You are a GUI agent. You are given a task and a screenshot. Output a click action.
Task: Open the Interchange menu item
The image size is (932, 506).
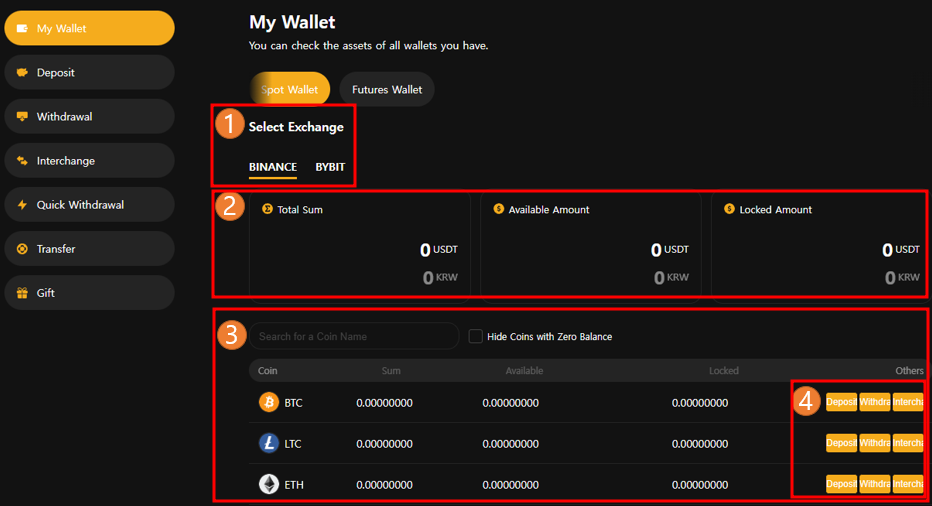point(89,161)
